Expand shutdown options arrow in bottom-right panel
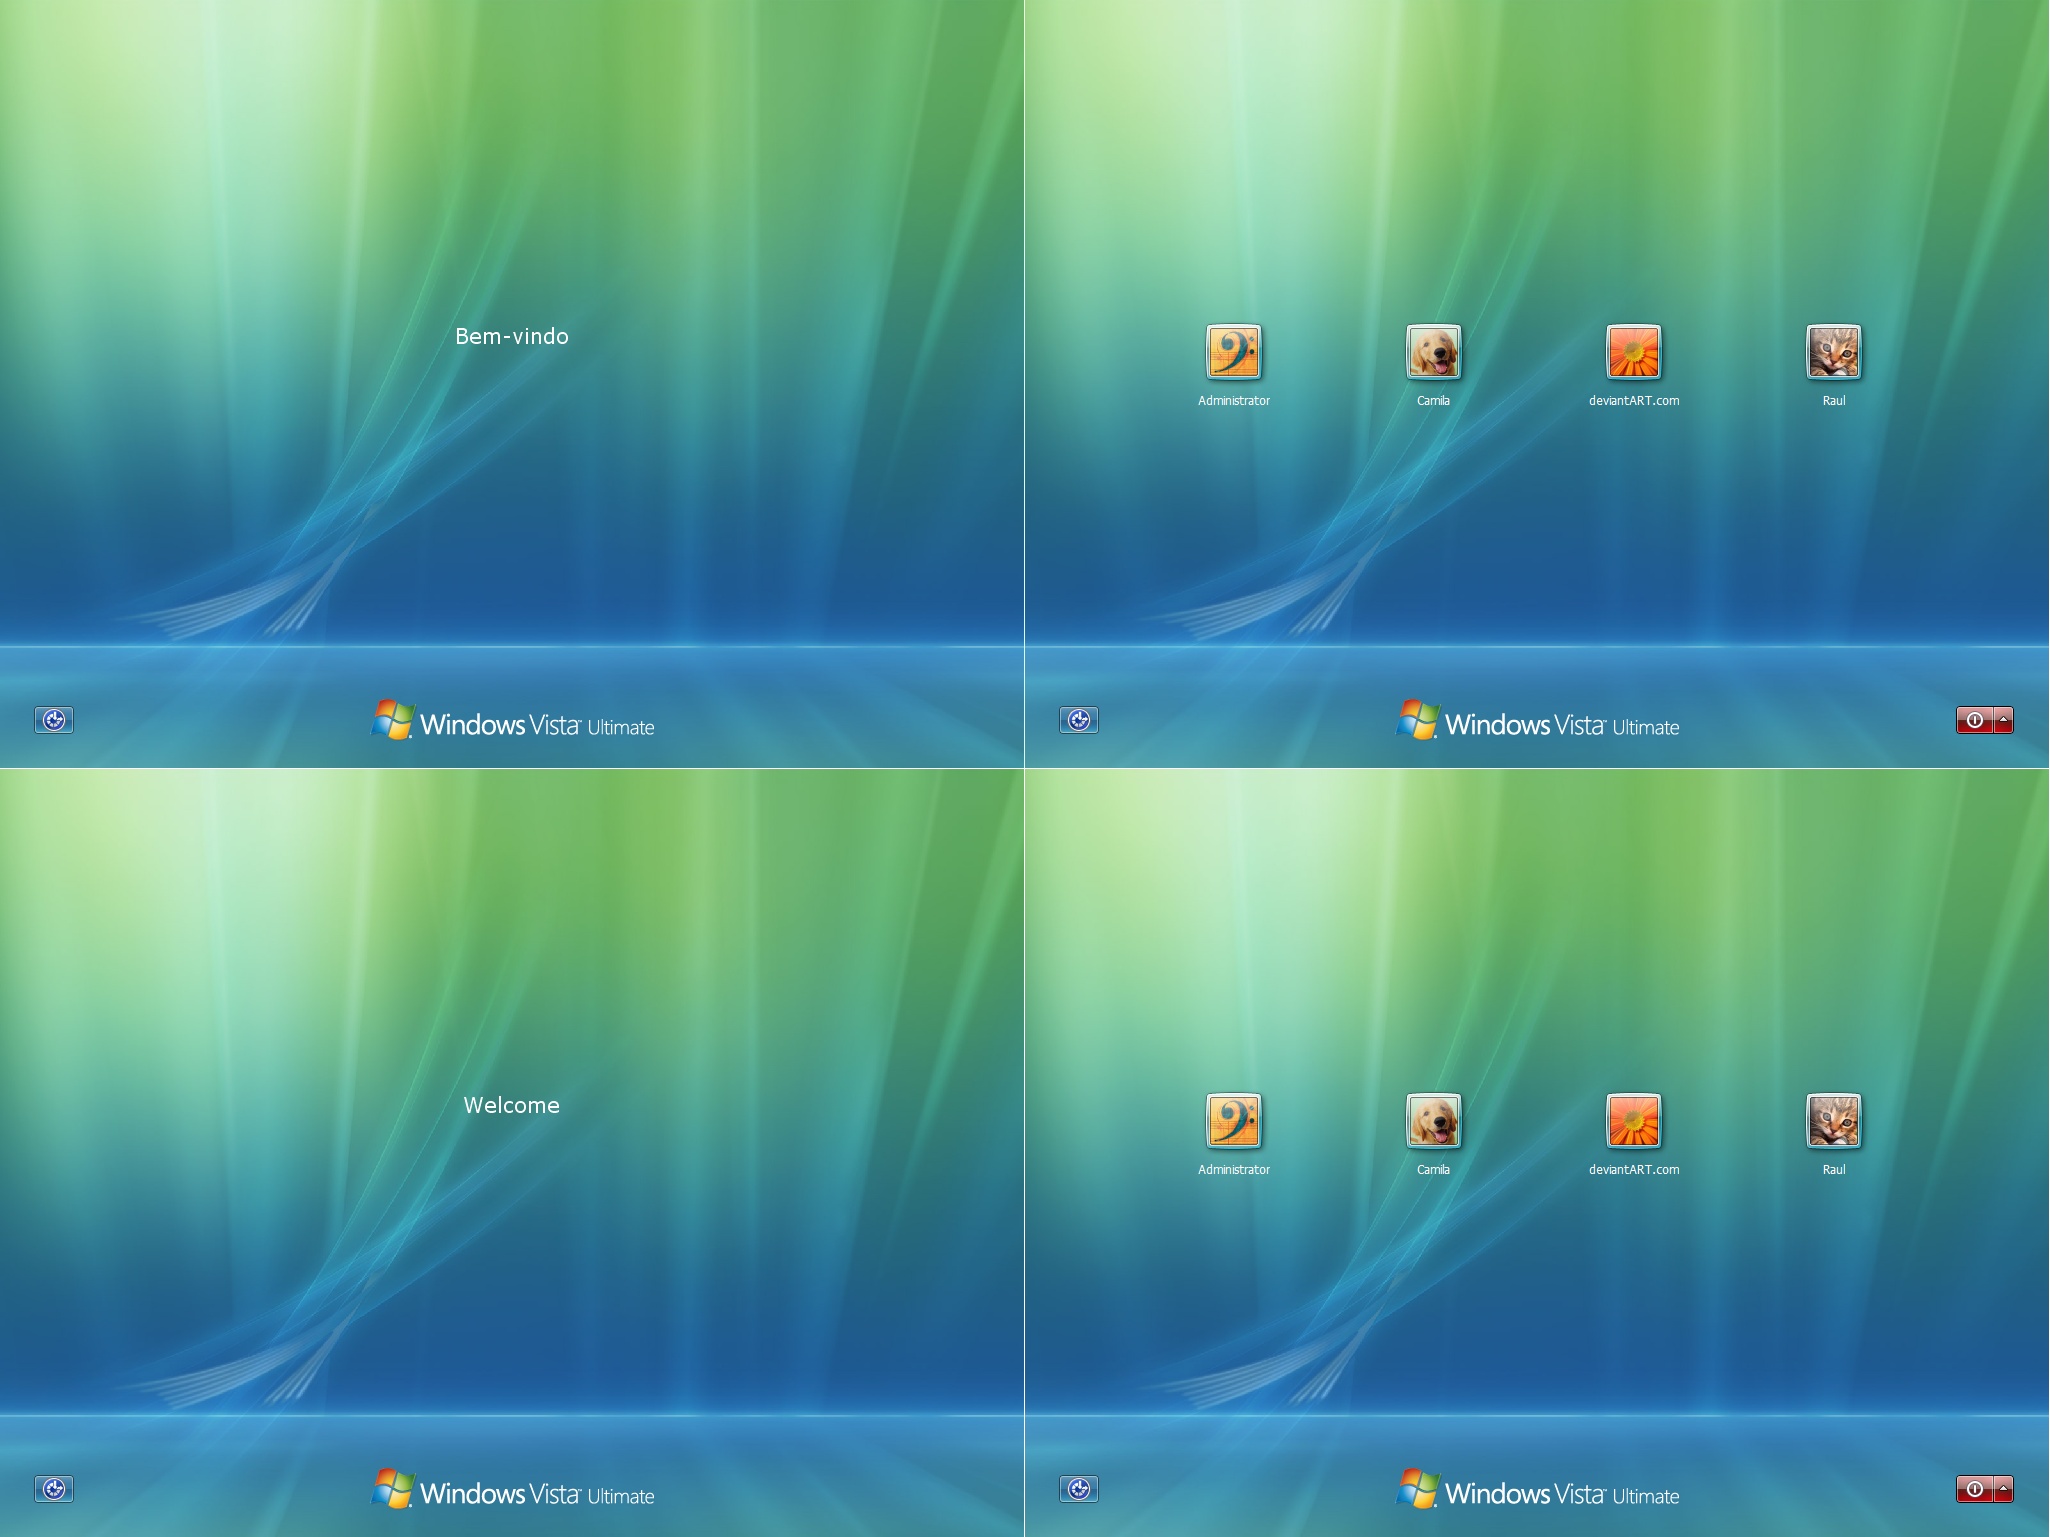 2003,1489
